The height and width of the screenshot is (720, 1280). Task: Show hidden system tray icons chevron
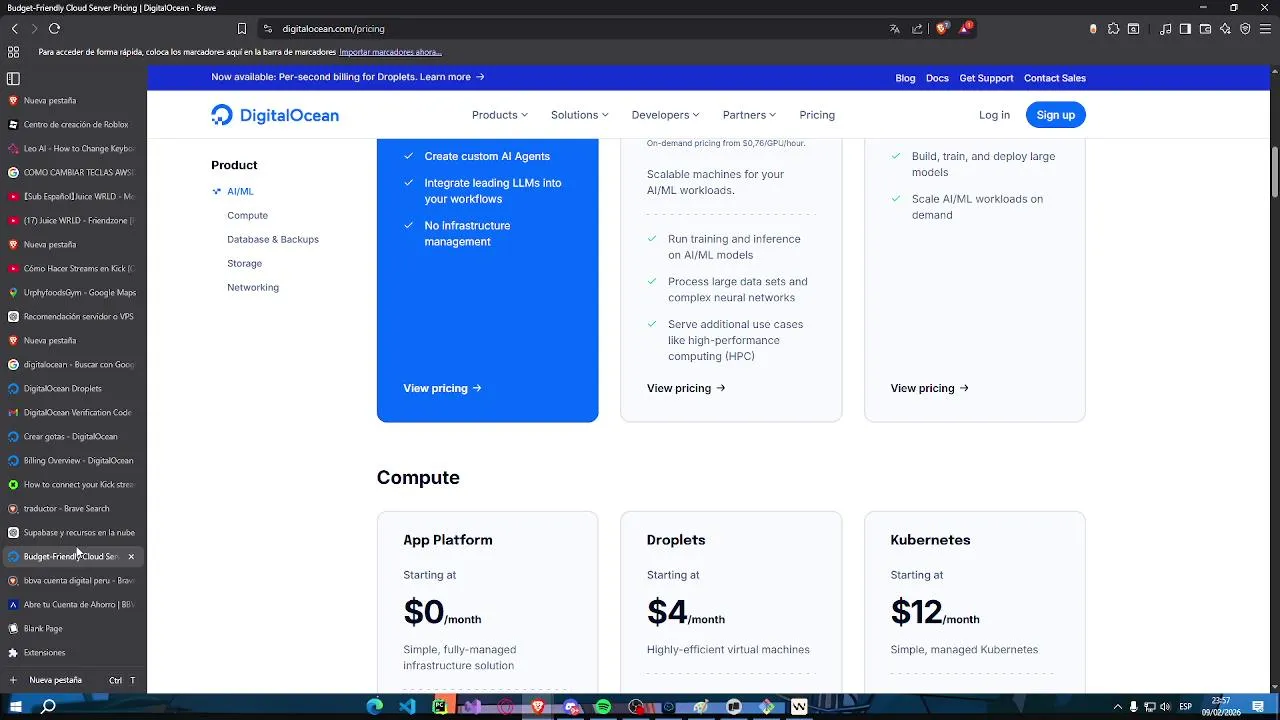pyautogui.click(x=1118, y=707)
